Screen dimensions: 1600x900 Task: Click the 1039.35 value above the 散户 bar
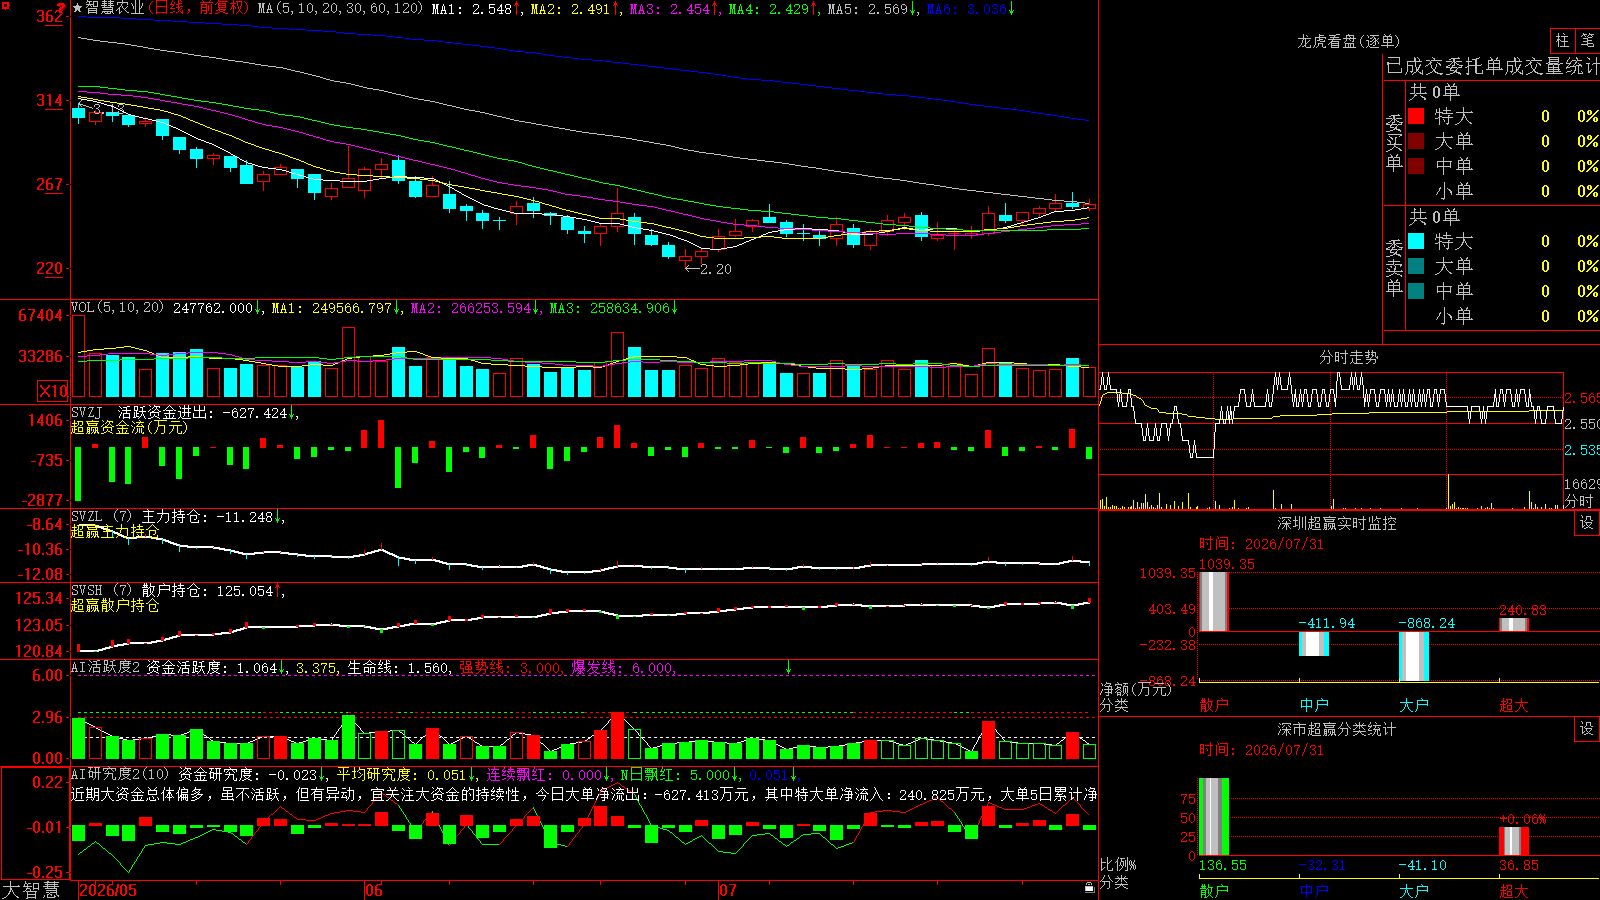(1226, 564)
